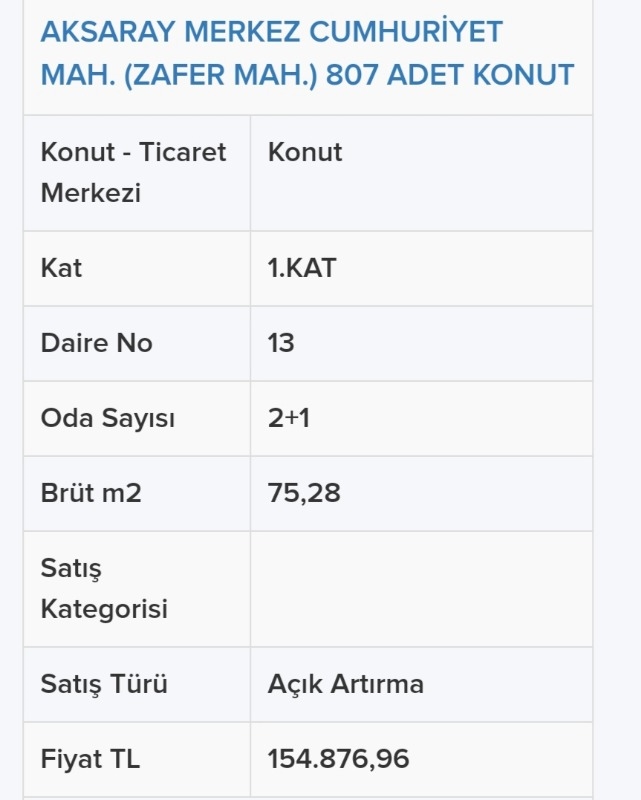The width and height of the screenshot is (641, 800).
Task: Select the Açık Artırma sale type value
Action: tap(346, 685)
